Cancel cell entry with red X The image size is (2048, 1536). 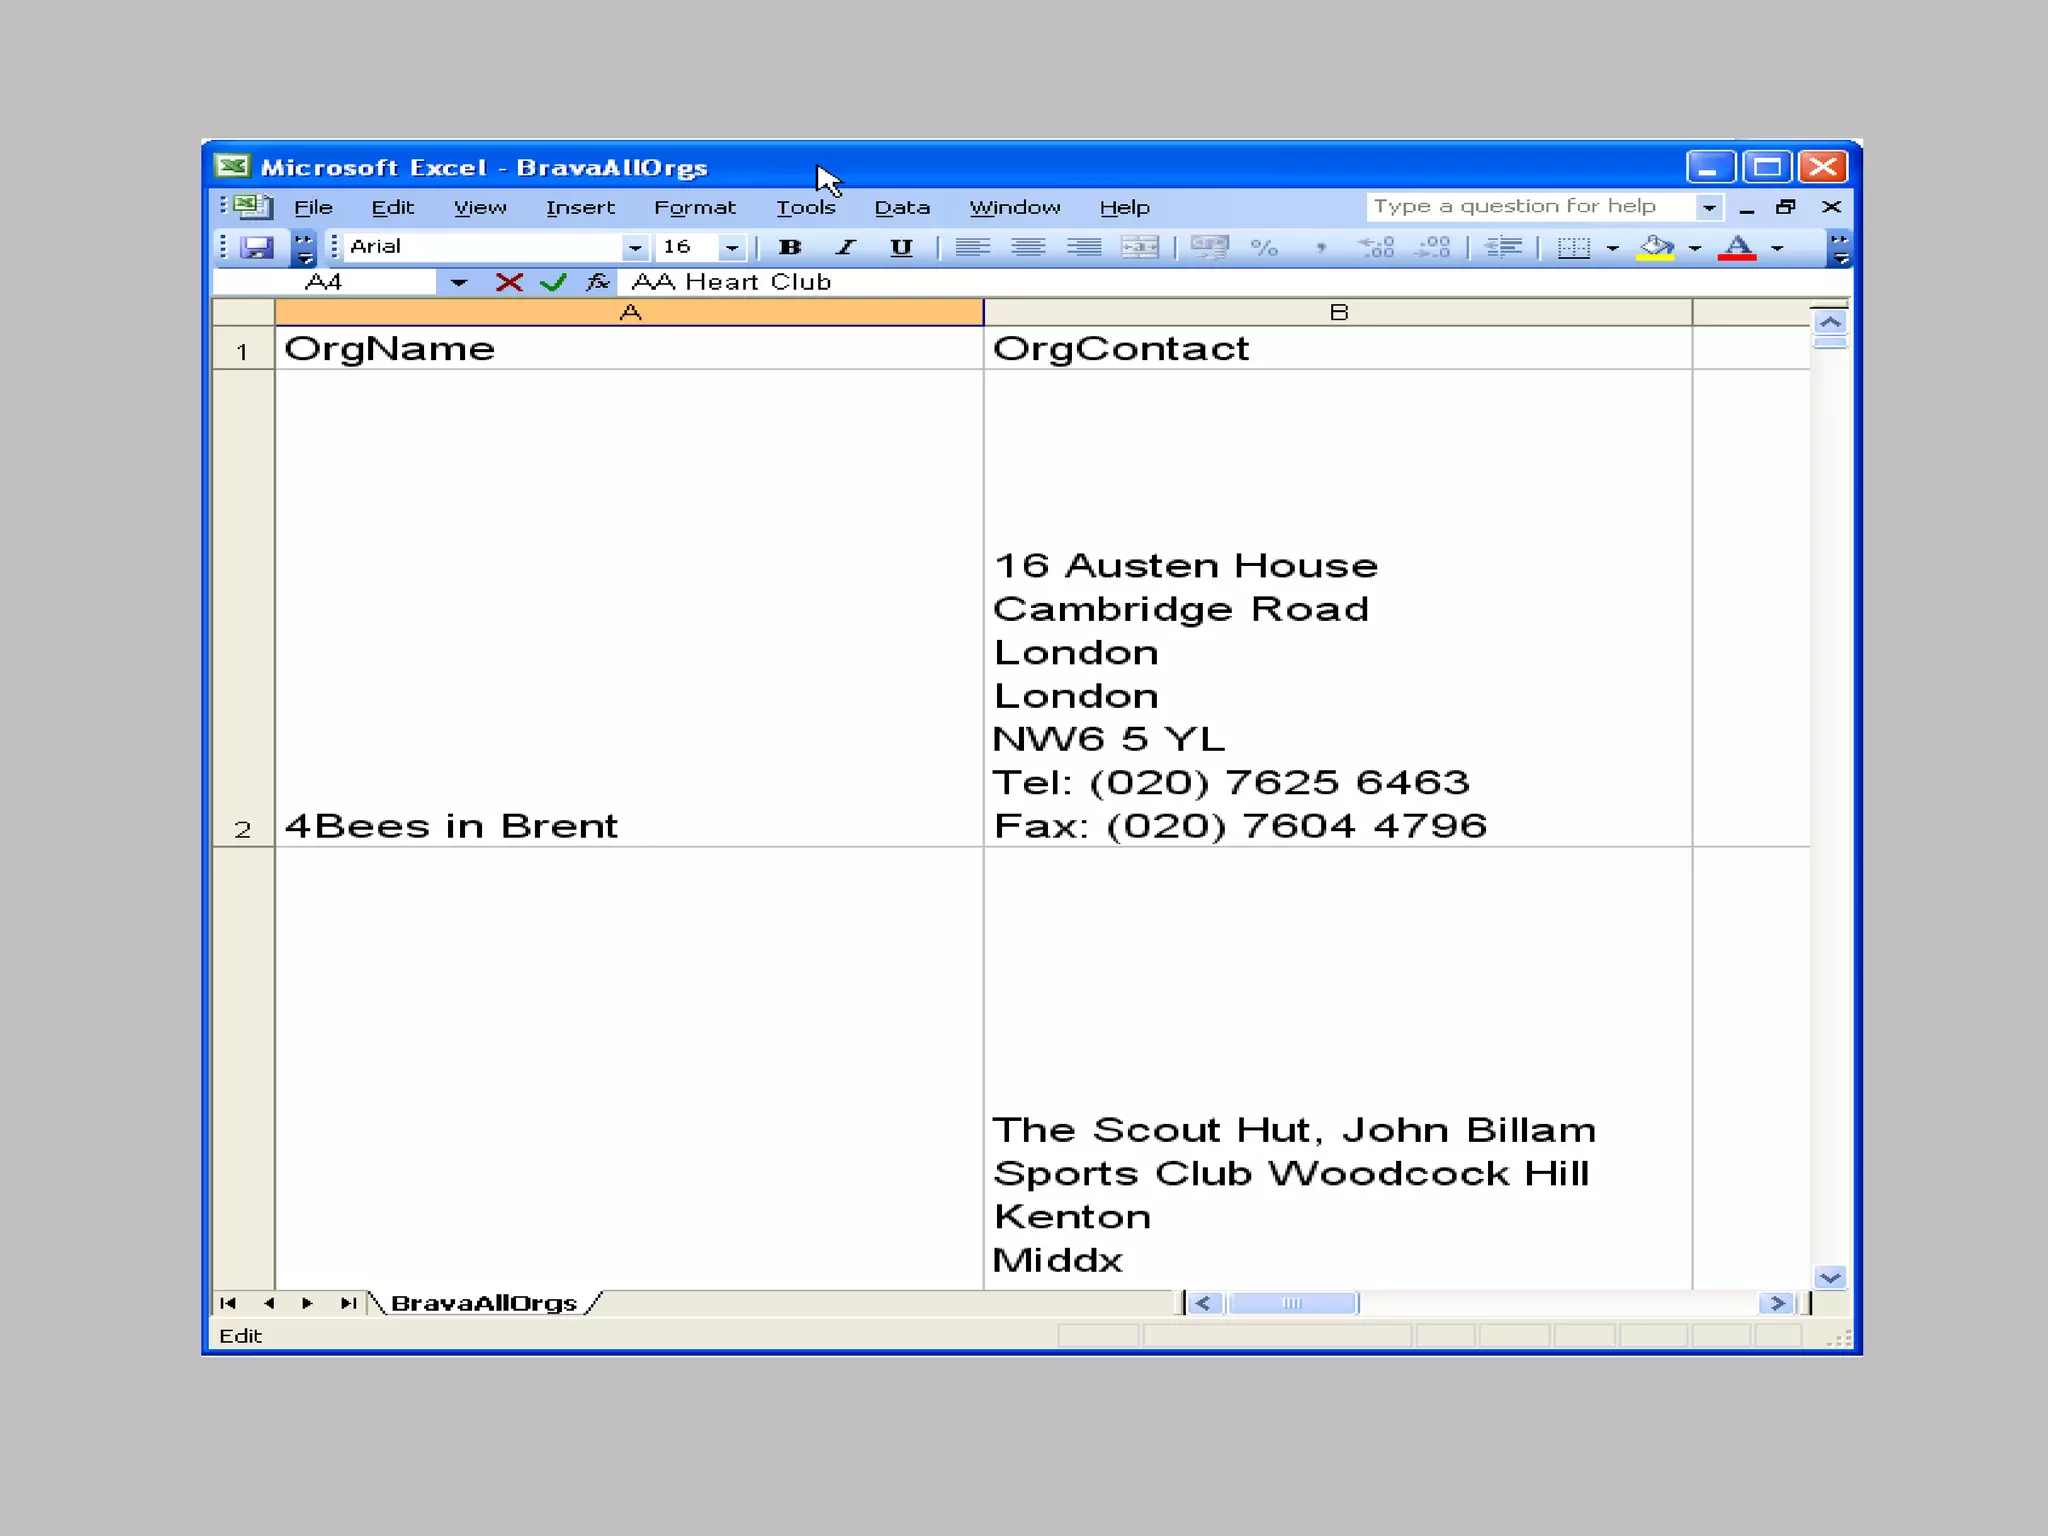click(x=509, y=283)
